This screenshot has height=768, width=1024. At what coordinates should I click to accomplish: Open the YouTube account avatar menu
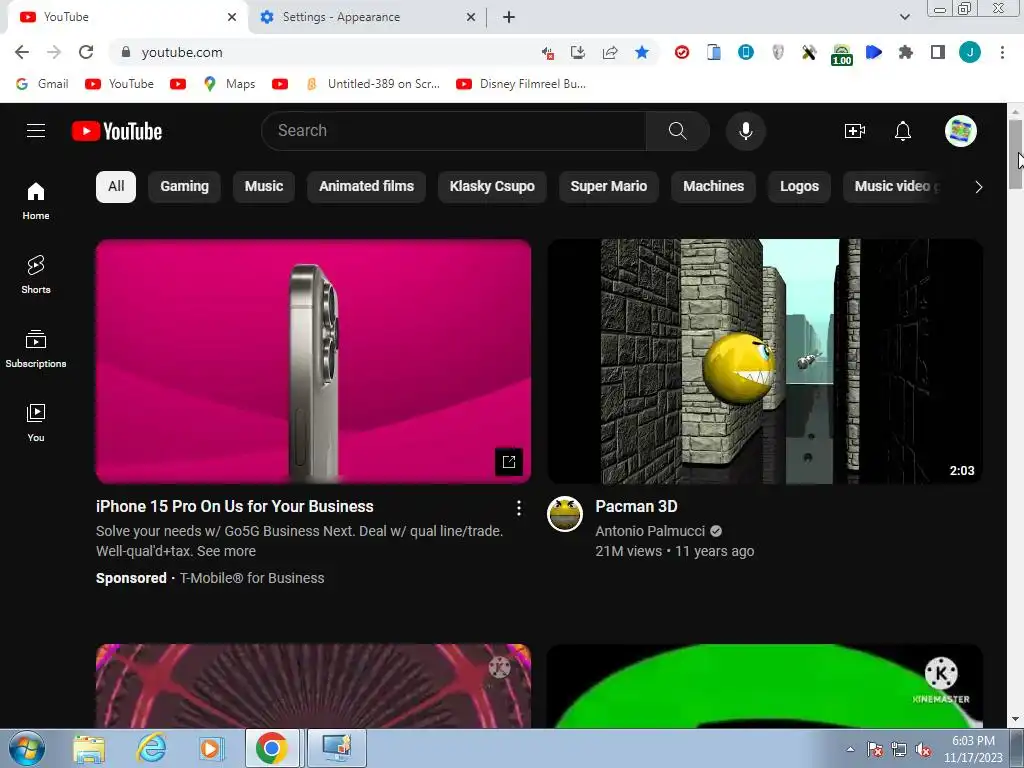pos(960,131)
